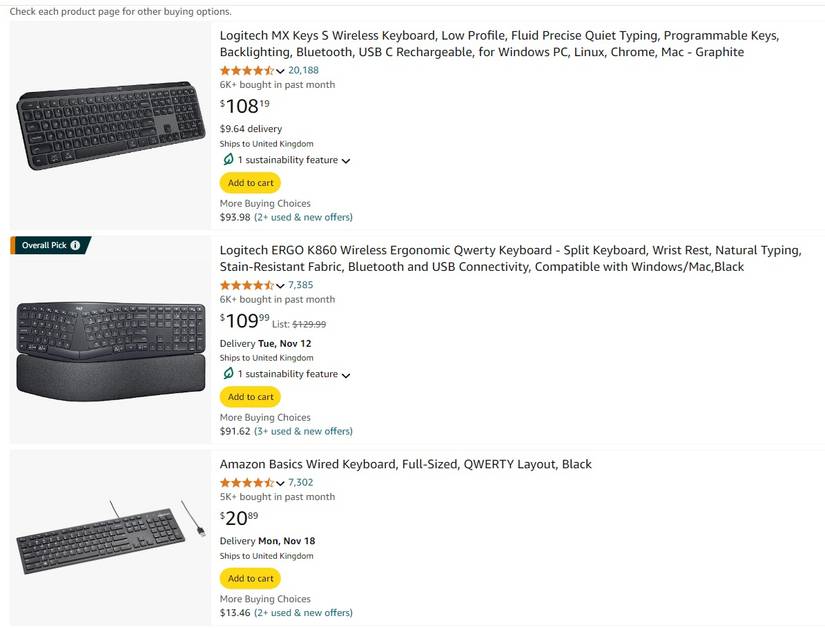Image resolution: width=825 pixels, height=628 pixels.
Task: Click the Overall Pick info icon
Action: coord(75,245)
